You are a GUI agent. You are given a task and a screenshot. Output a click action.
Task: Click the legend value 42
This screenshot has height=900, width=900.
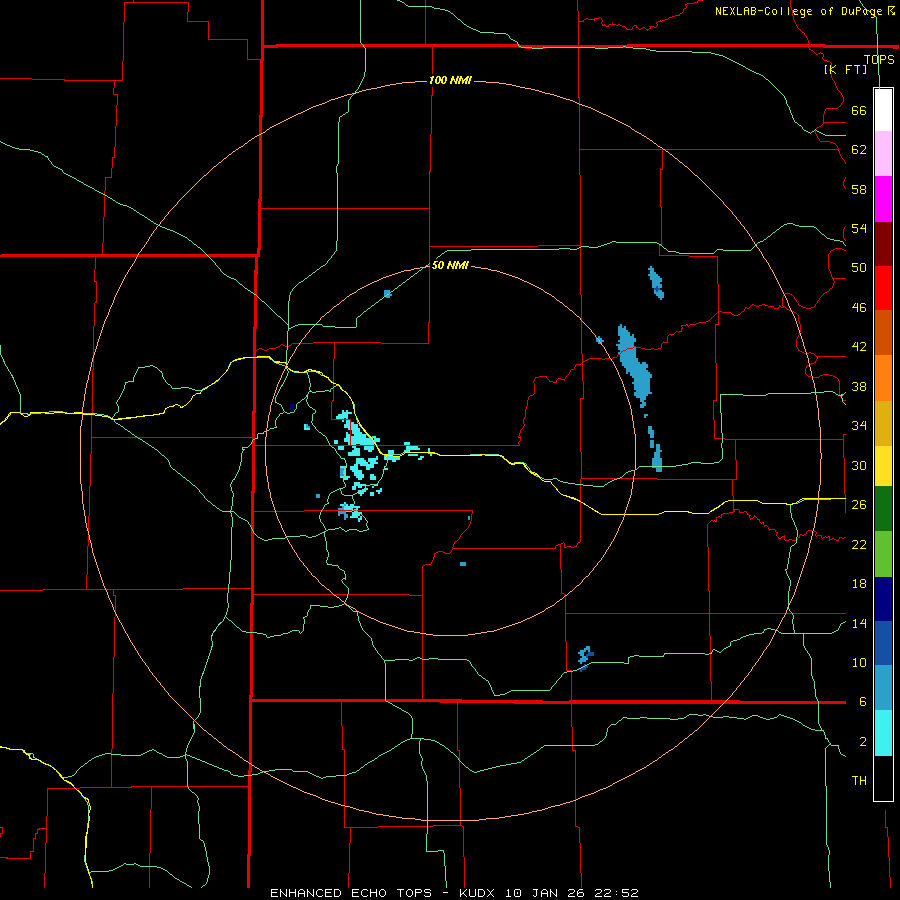[x=859, y=347]
